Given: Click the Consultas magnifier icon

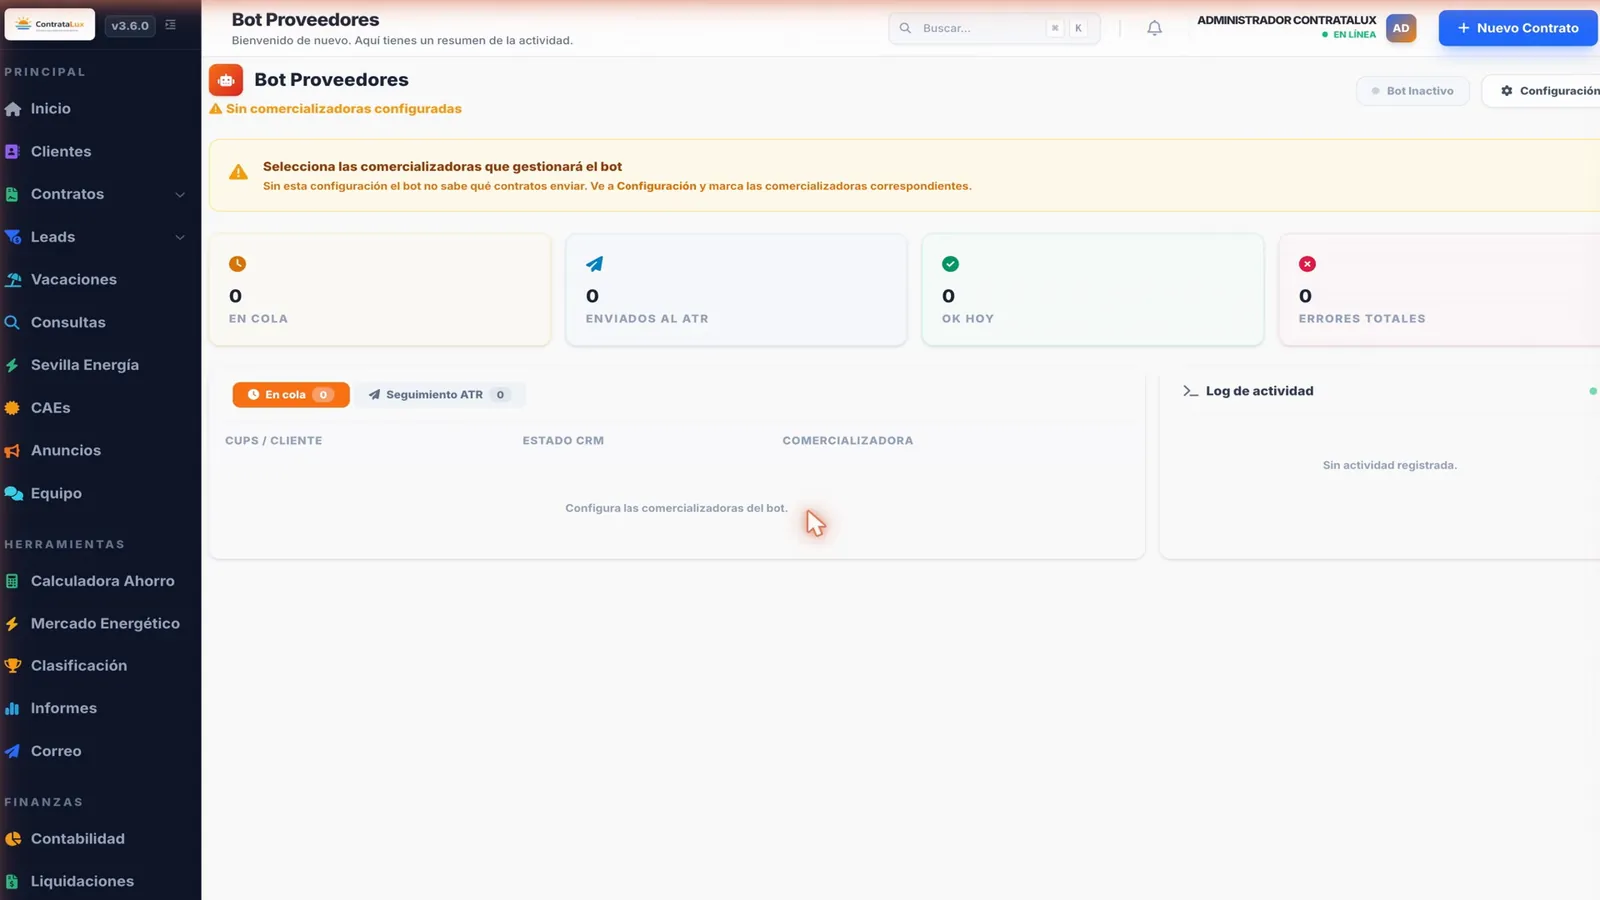Looking at the screenshot, I should tap(13, 323).
